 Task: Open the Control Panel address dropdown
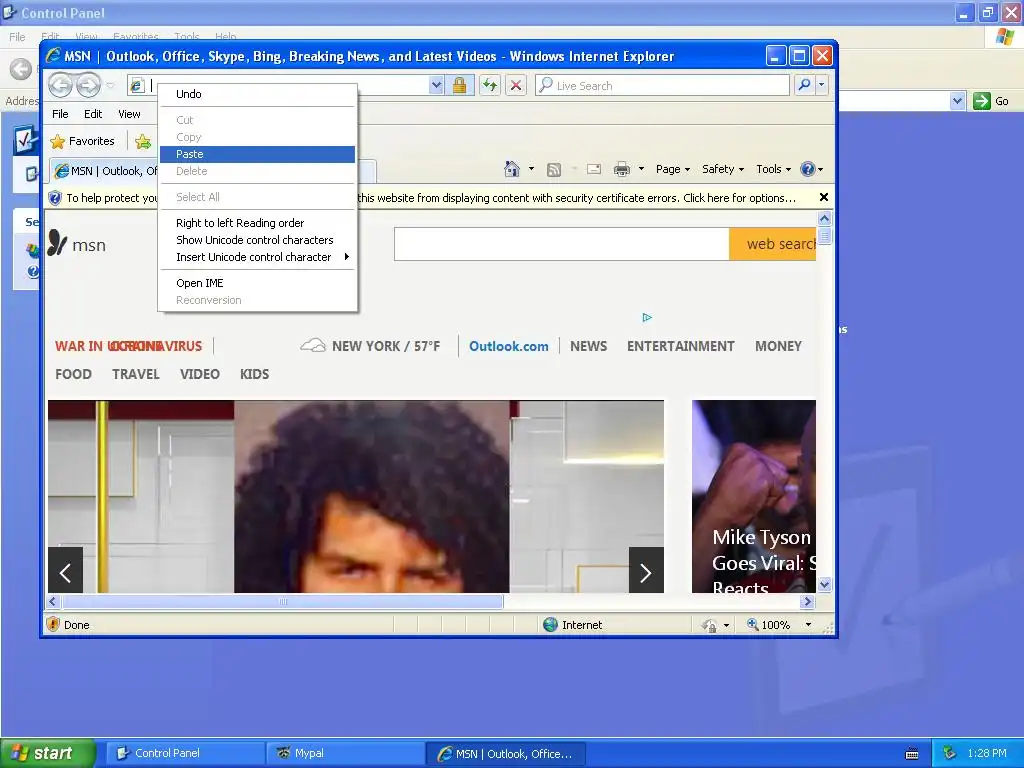tap(957, 101)
